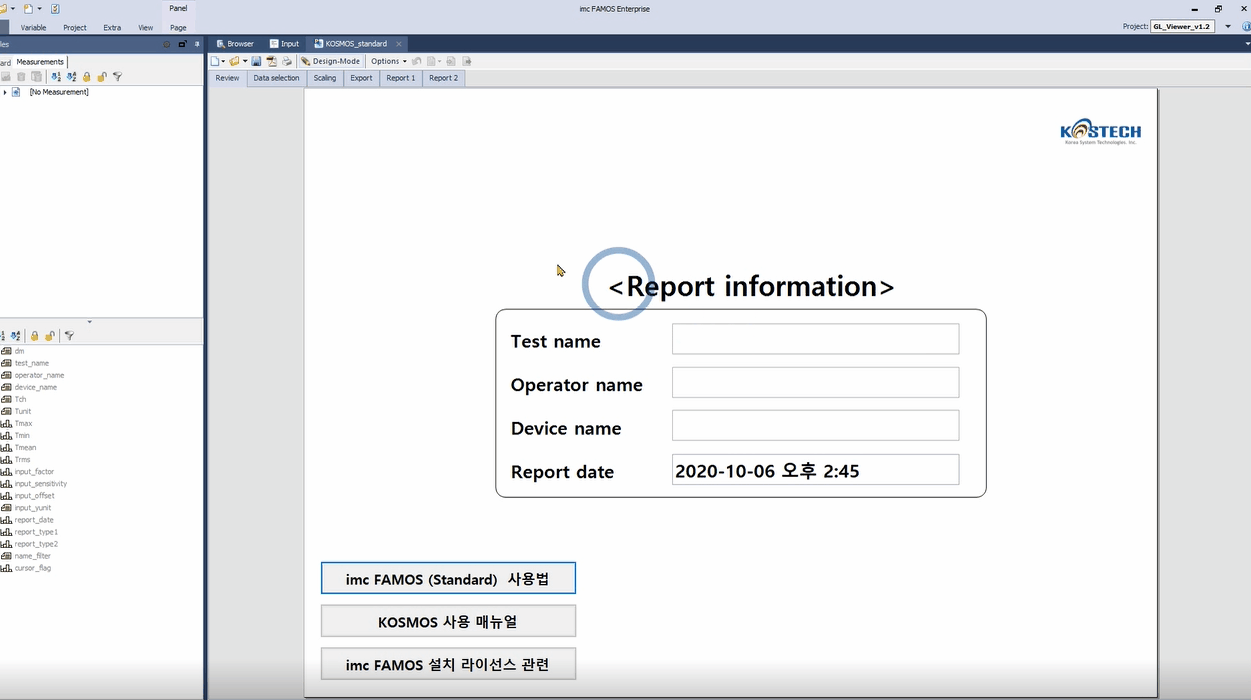
Task: Select the input_sensitivity variable in the list
Action: point(41,484)
